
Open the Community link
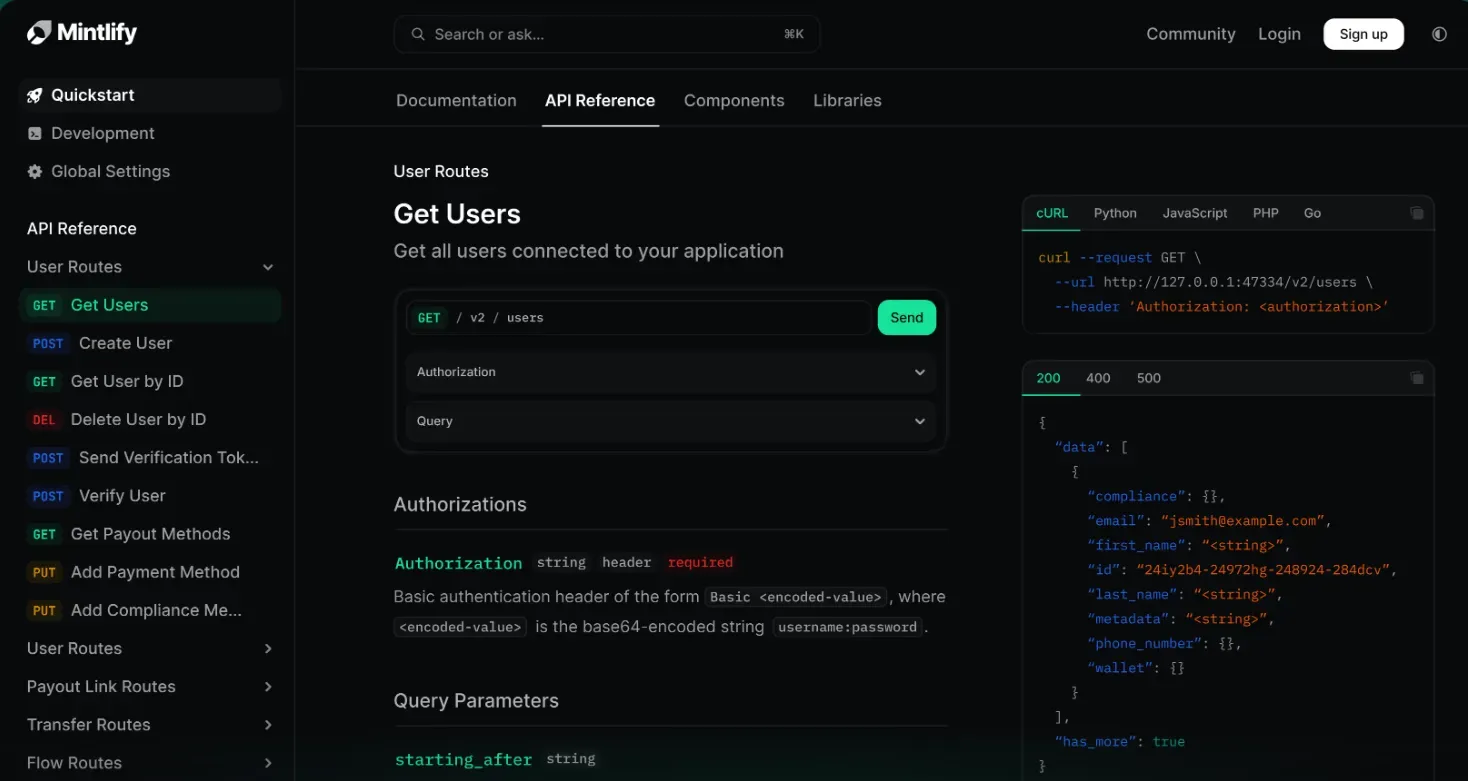point(1191,34)
